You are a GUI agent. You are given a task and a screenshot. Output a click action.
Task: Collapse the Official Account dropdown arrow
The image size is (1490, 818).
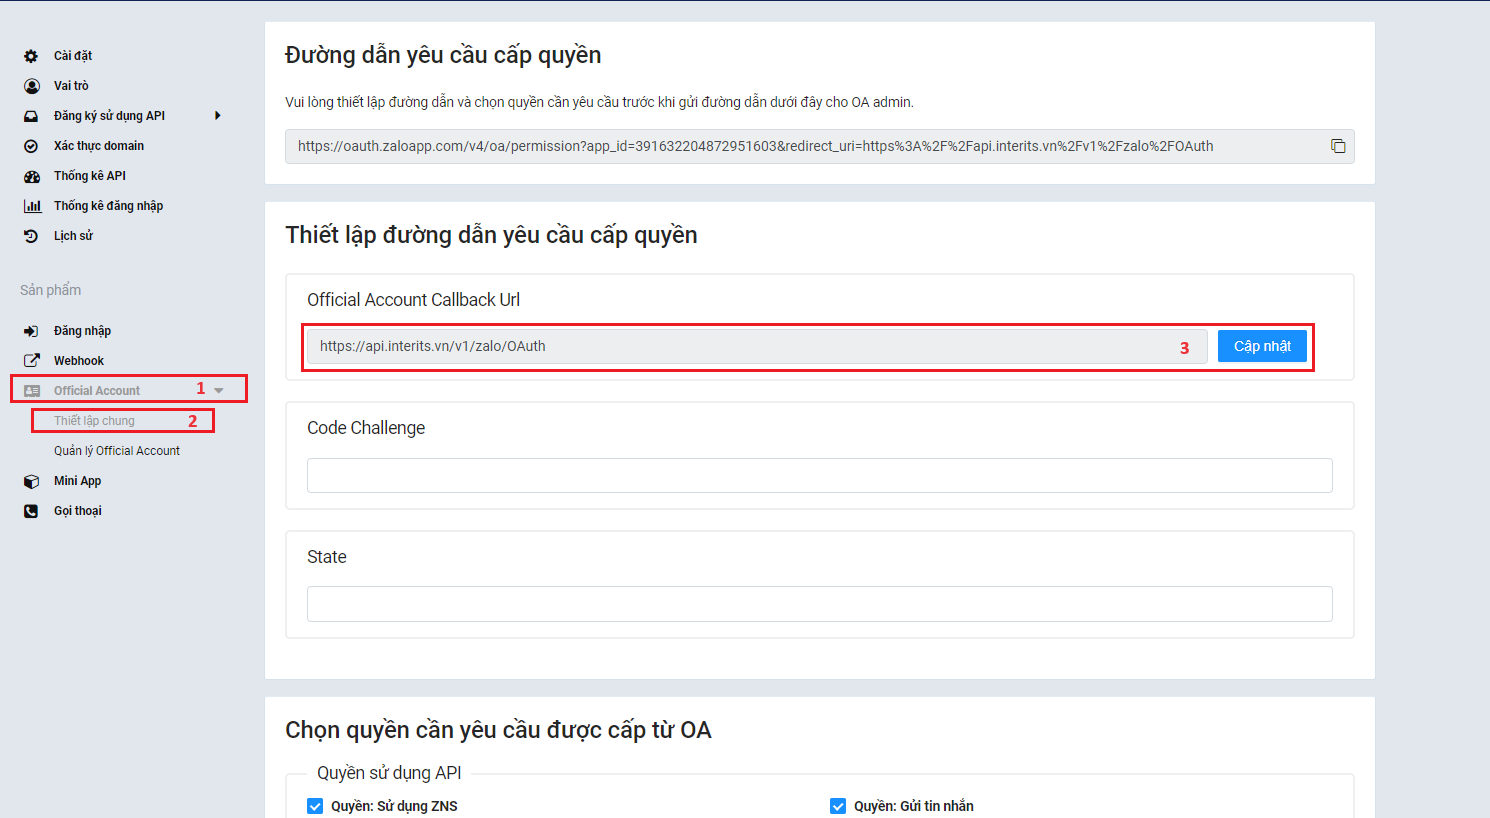click(219, 391)
